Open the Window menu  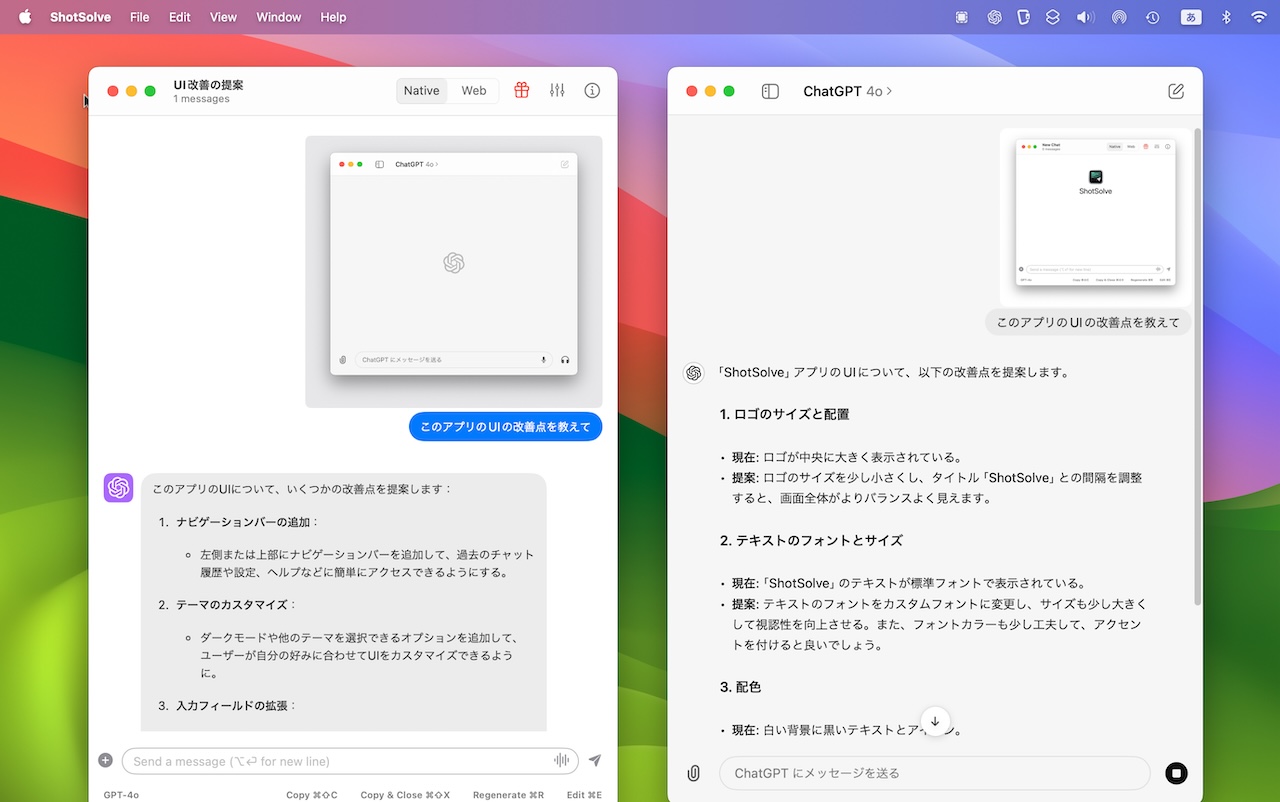[279, 17]
